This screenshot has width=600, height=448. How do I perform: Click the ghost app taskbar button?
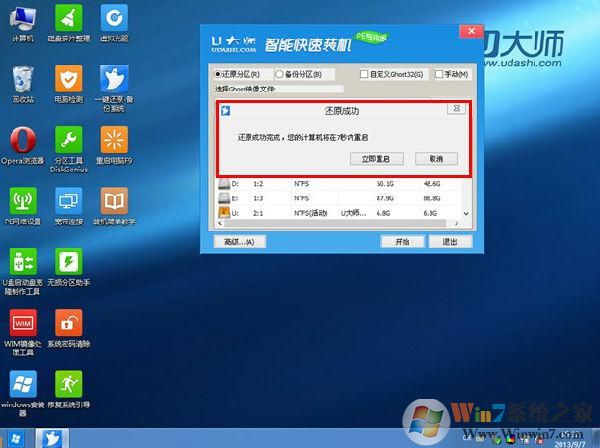click(x=52, y=438)
